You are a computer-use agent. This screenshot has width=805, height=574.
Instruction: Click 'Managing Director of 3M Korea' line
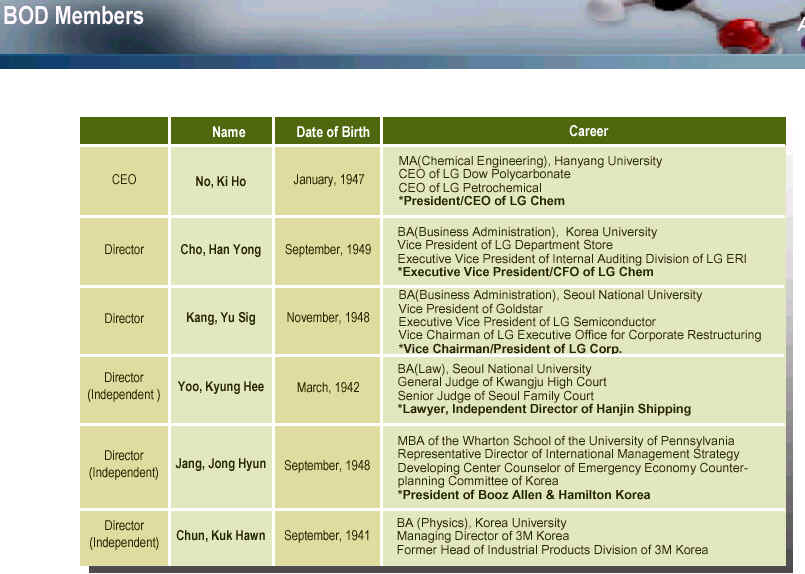pos(483,536)
